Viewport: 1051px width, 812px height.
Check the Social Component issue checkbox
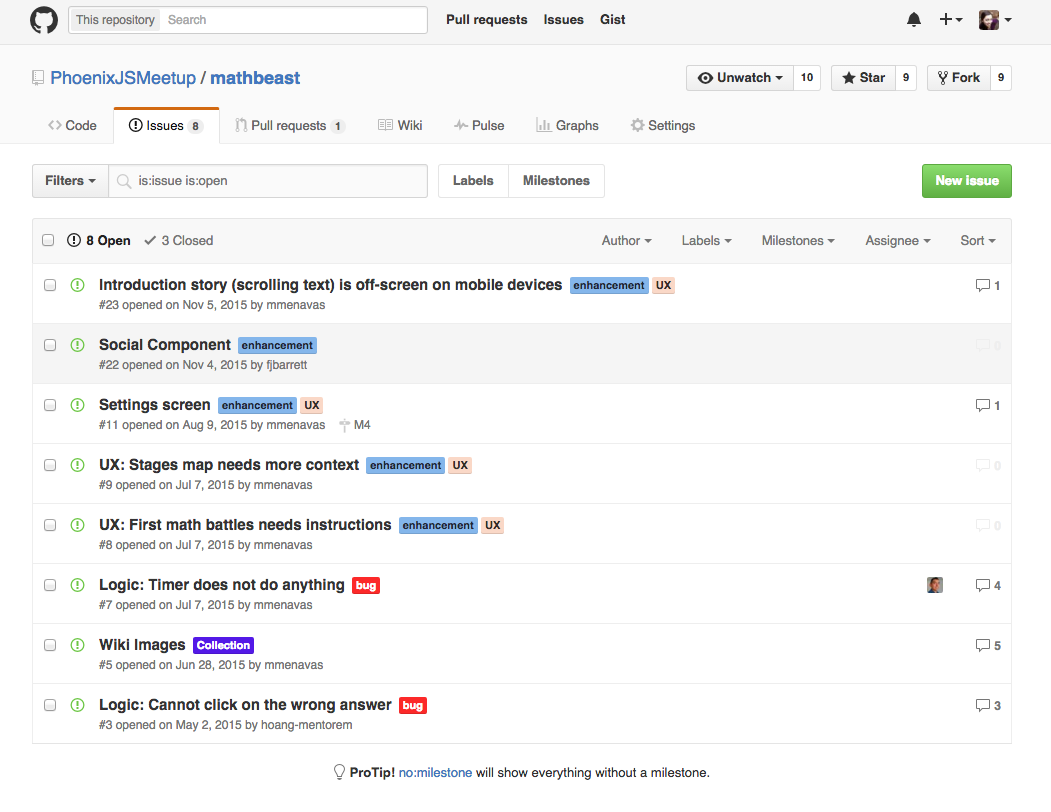click(50, 345)
